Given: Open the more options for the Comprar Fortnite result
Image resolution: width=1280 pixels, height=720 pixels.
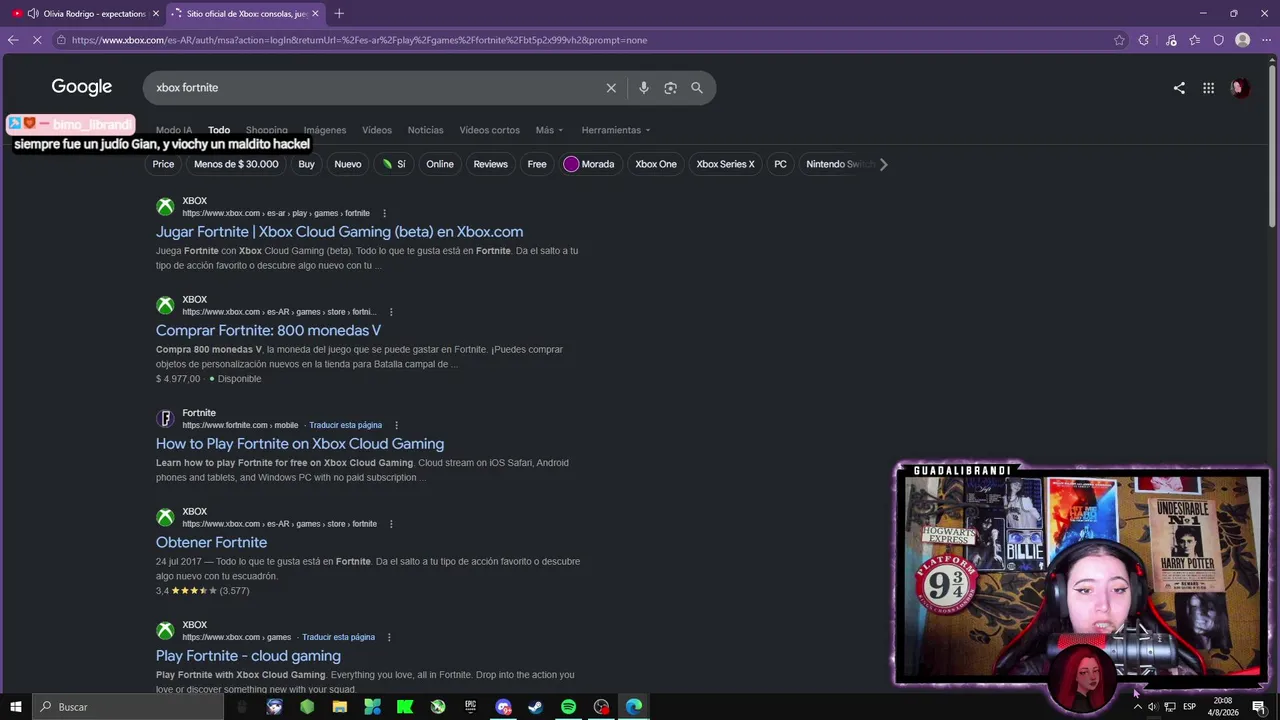Looking at the screenshot, I should click(391, 312).
